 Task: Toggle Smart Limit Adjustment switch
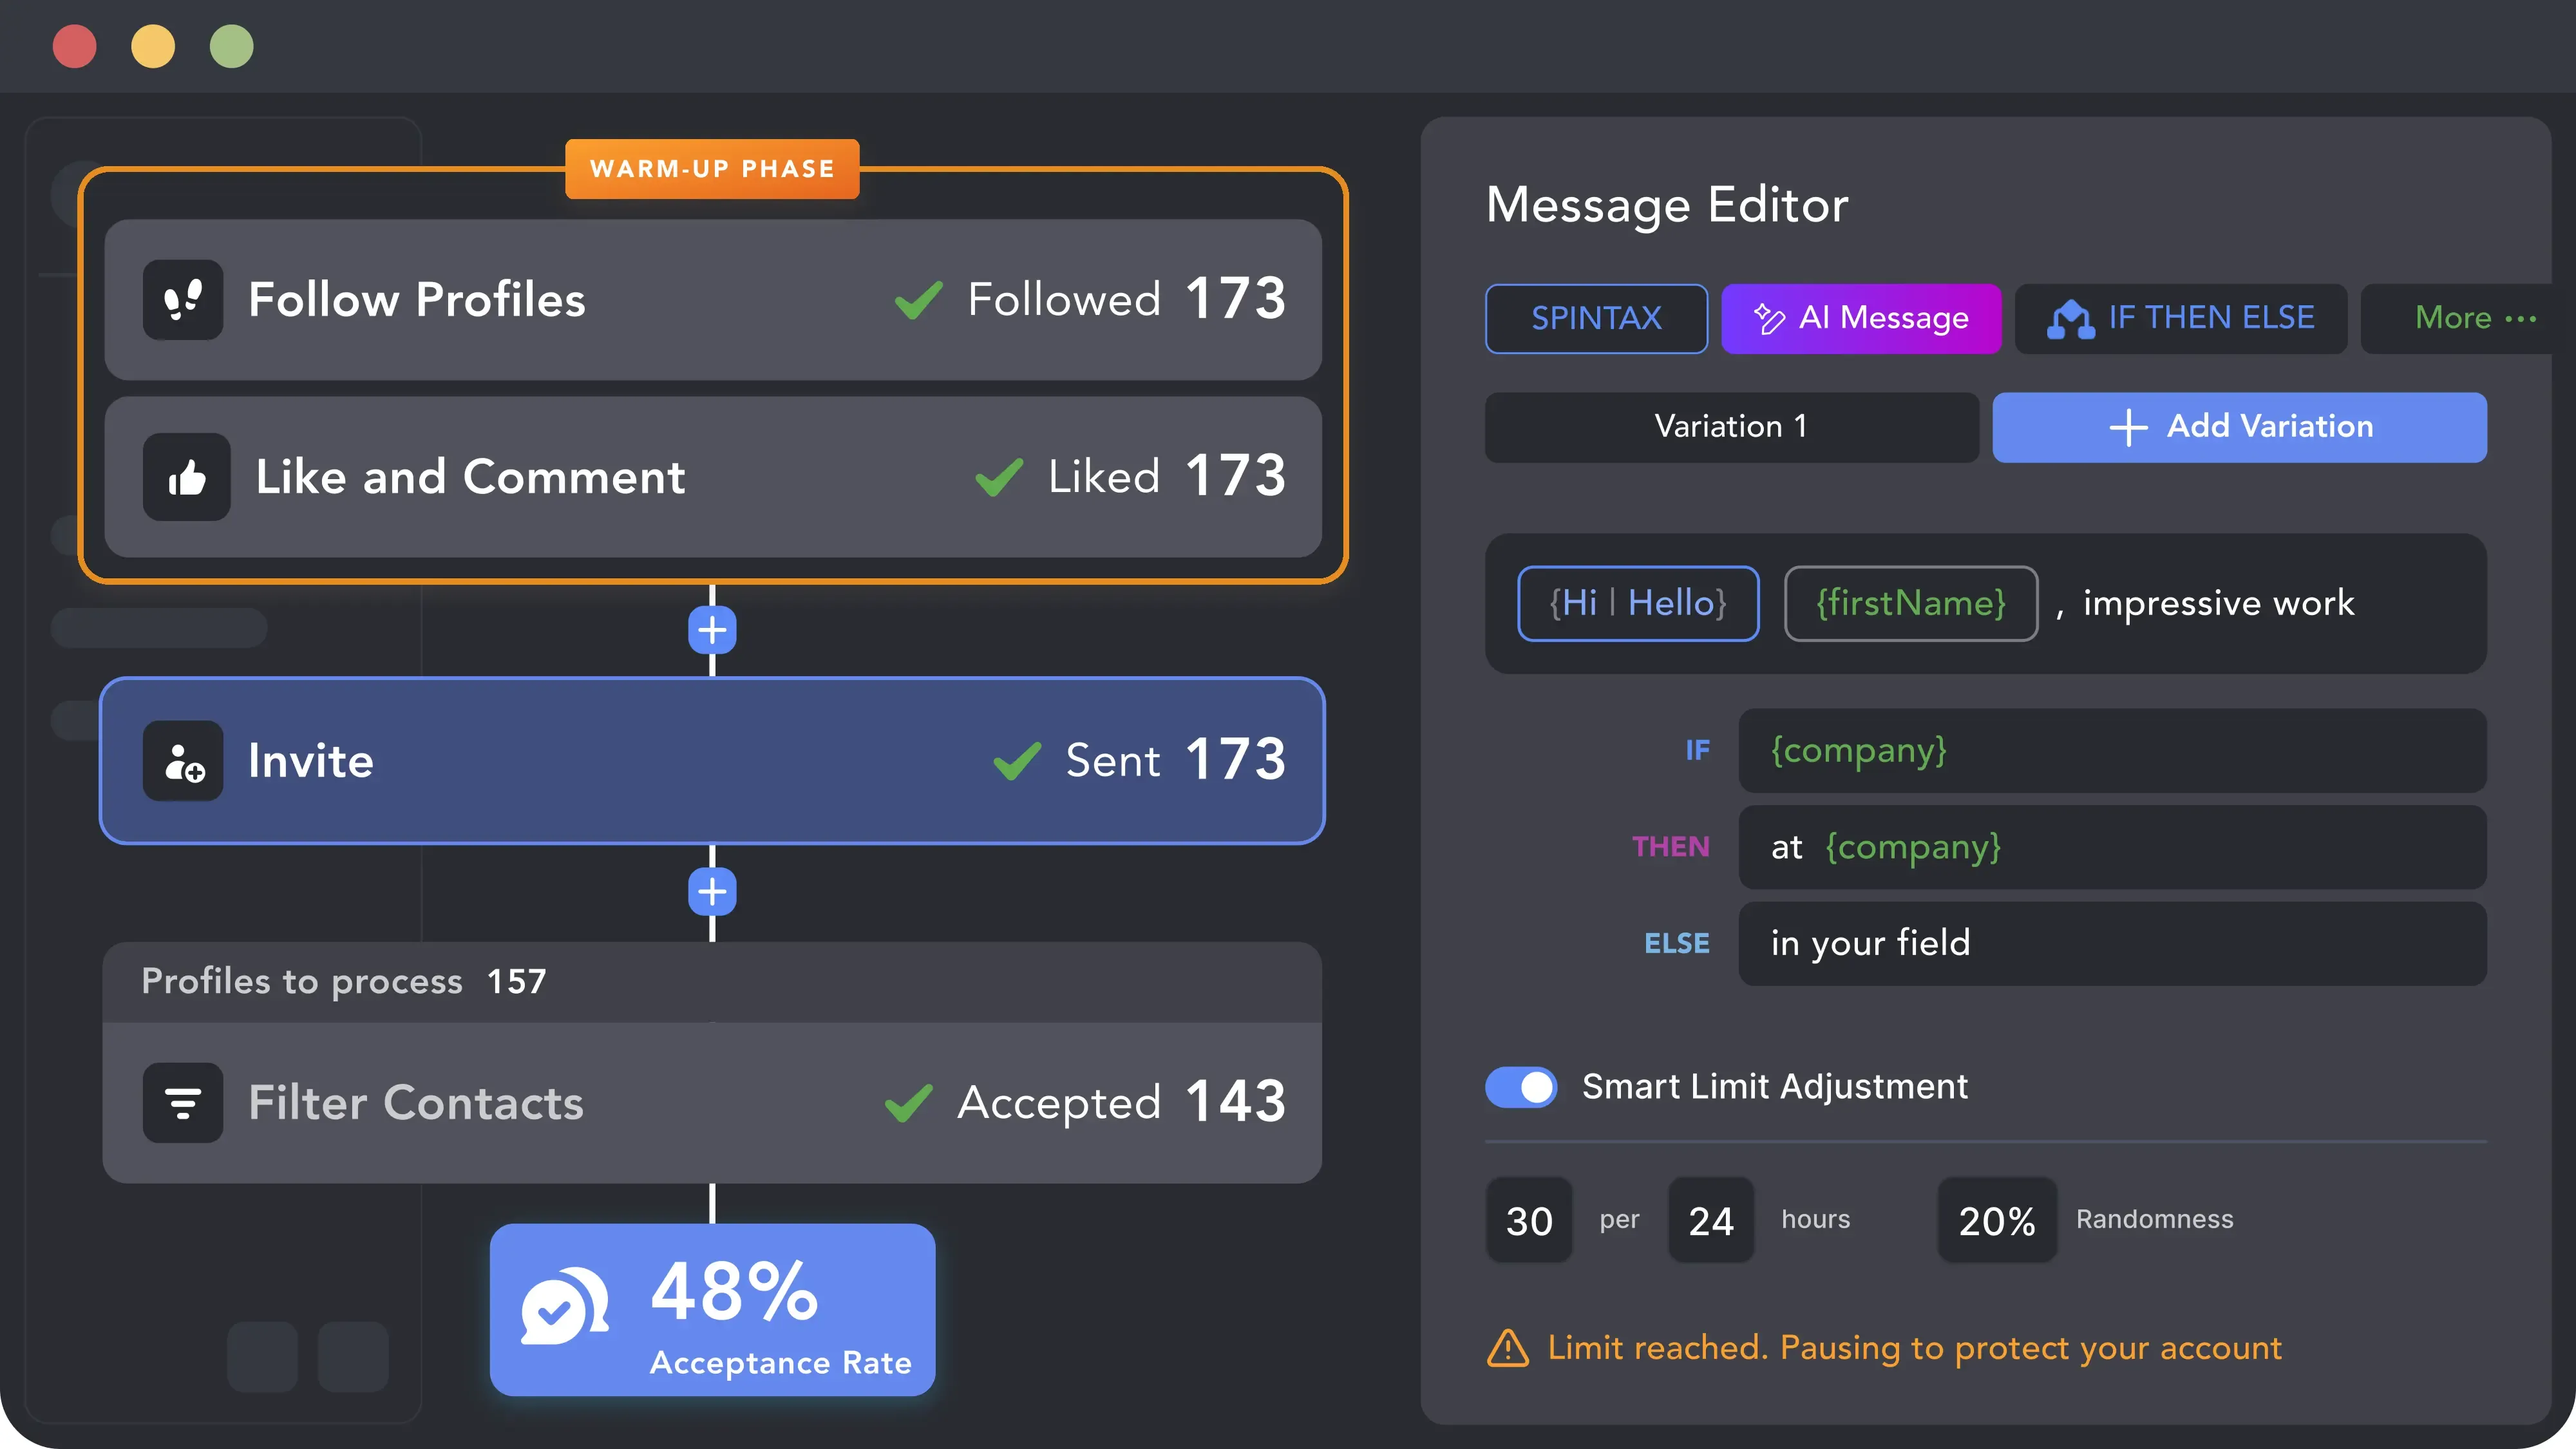[x=1521, y=1086]
